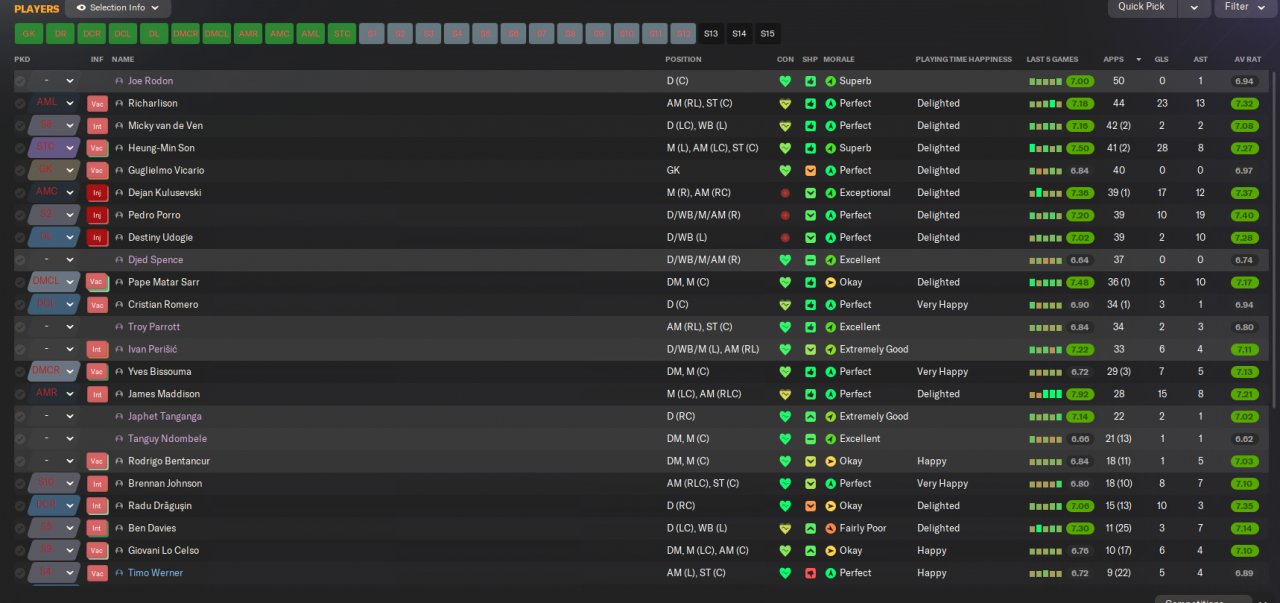Click James Maddison's 7.92 last-game rating badge
The height and width of the screenshot is (603, 1280).
[x=1080, y=394]
